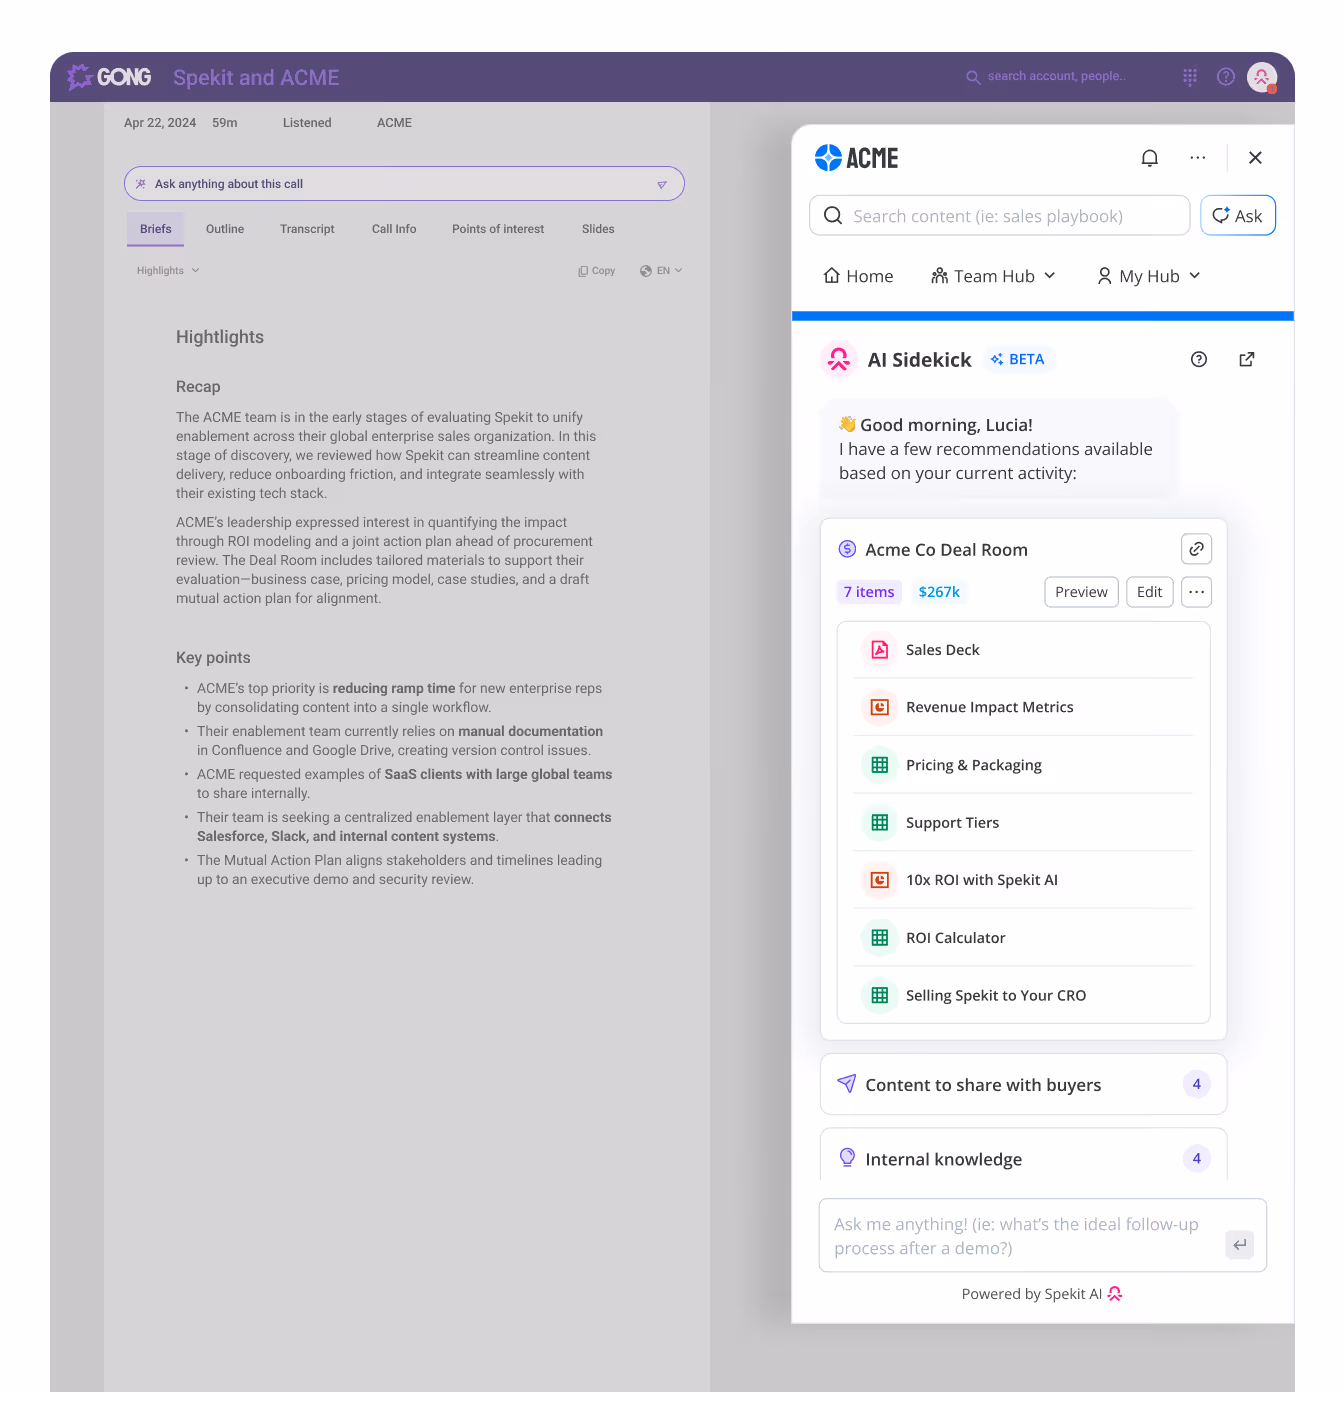This screenshot has width=1344, height=1425.
Task: Click the Gong search account, people field
Action: click(x=1047, y=76)
